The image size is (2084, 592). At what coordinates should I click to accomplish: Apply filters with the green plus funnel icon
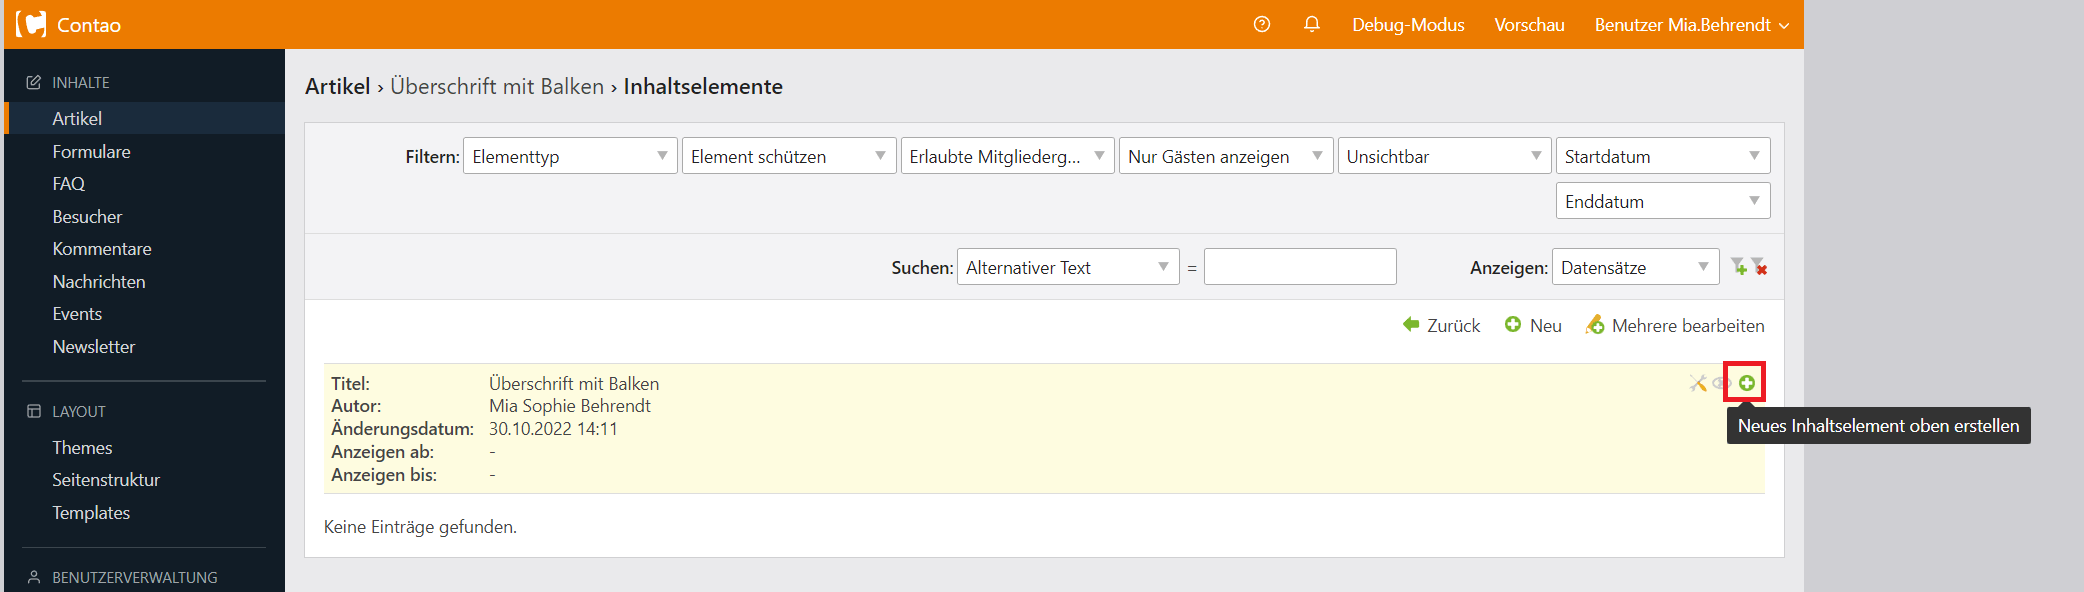pos(1739,267)
